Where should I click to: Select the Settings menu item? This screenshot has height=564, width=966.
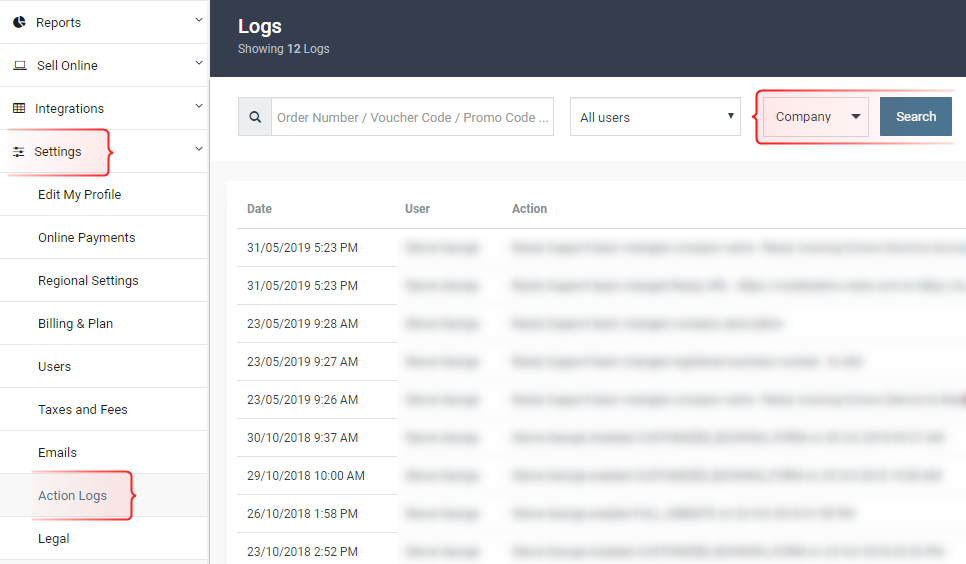point(104,152)
